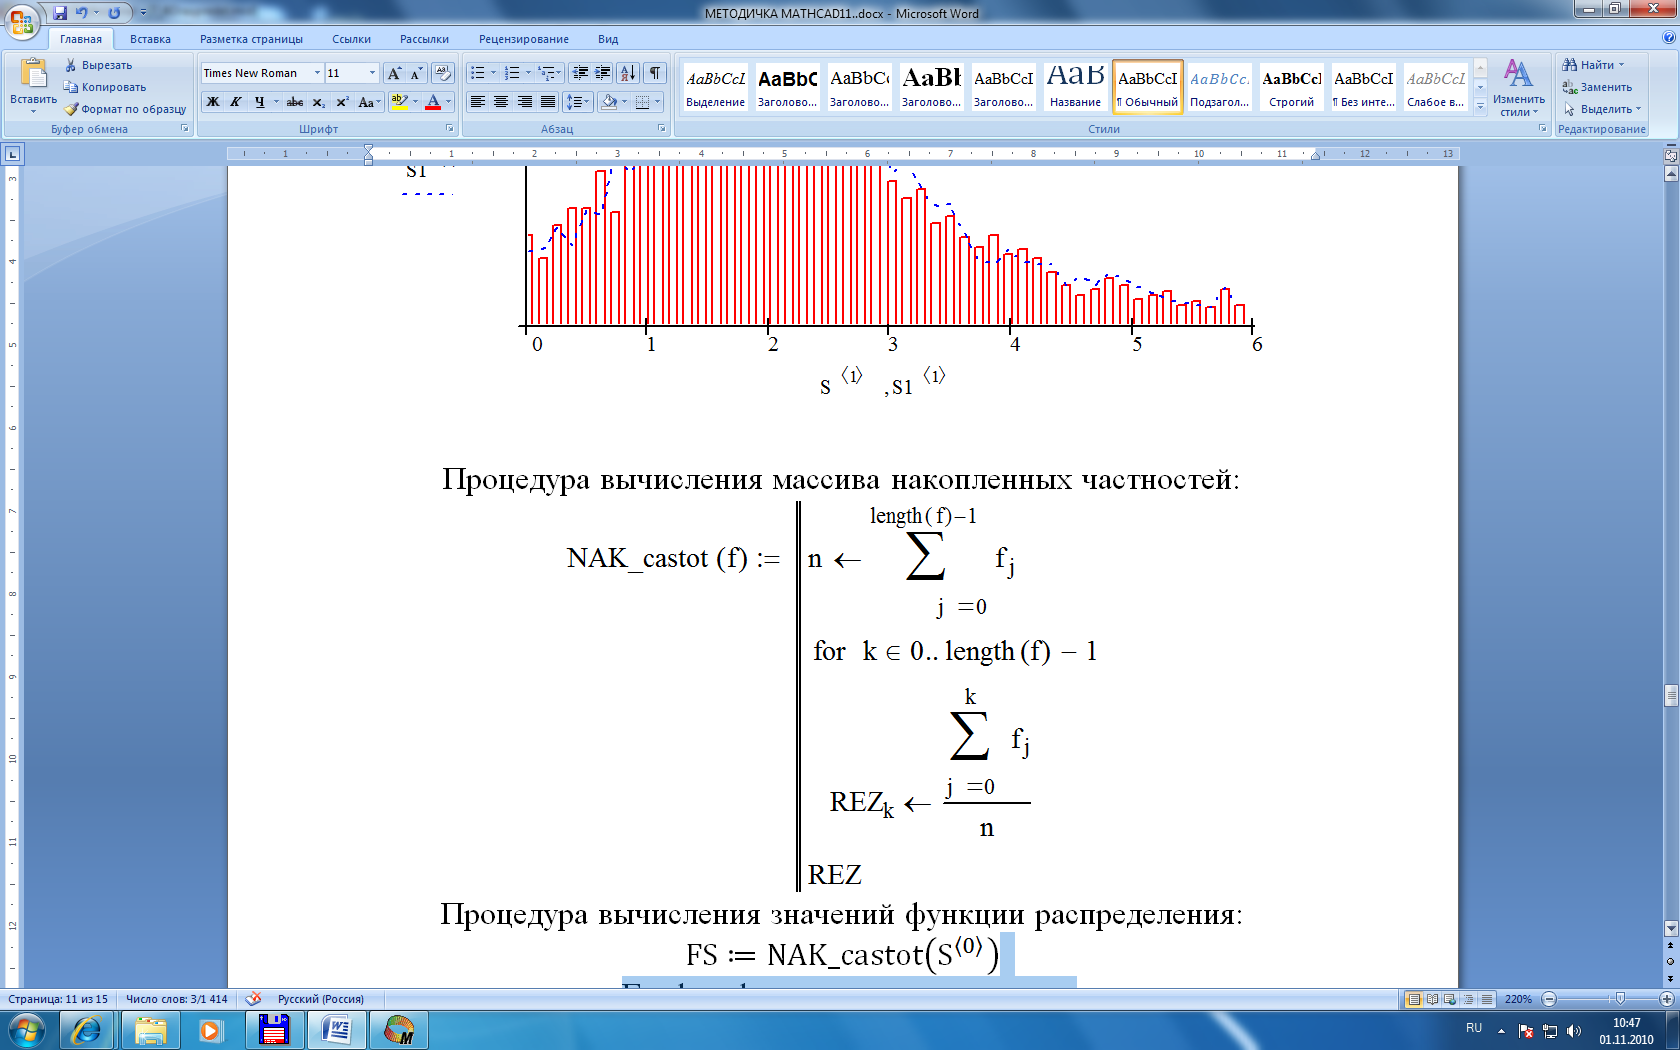Expand the bullets list dropdown arrow
The height and width of the screenshot is (1050, 1680).
click(x=493, y=73)
